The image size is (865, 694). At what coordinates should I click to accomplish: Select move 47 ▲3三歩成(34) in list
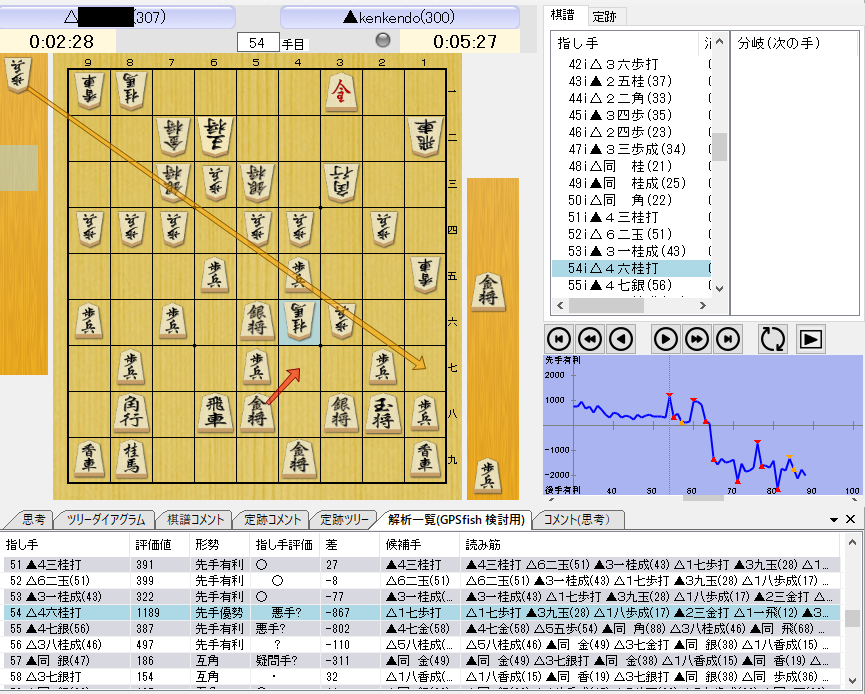(631, 149)
